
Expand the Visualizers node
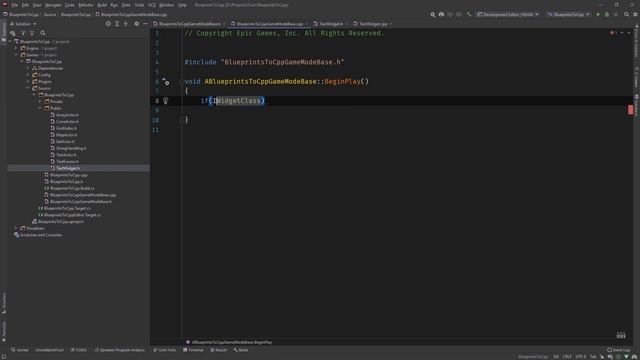point(16,228)
